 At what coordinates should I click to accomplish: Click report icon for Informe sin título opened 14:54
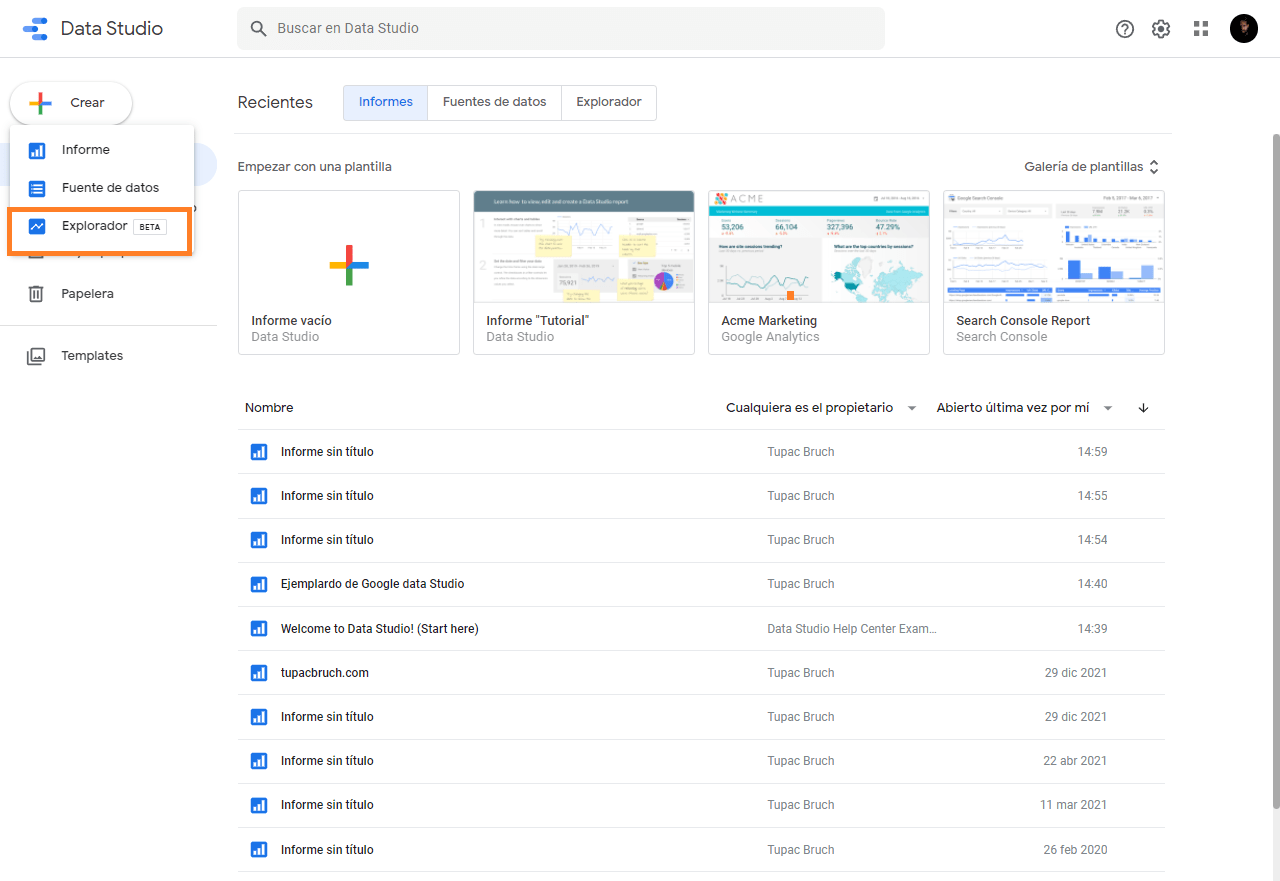coord(259,540)
